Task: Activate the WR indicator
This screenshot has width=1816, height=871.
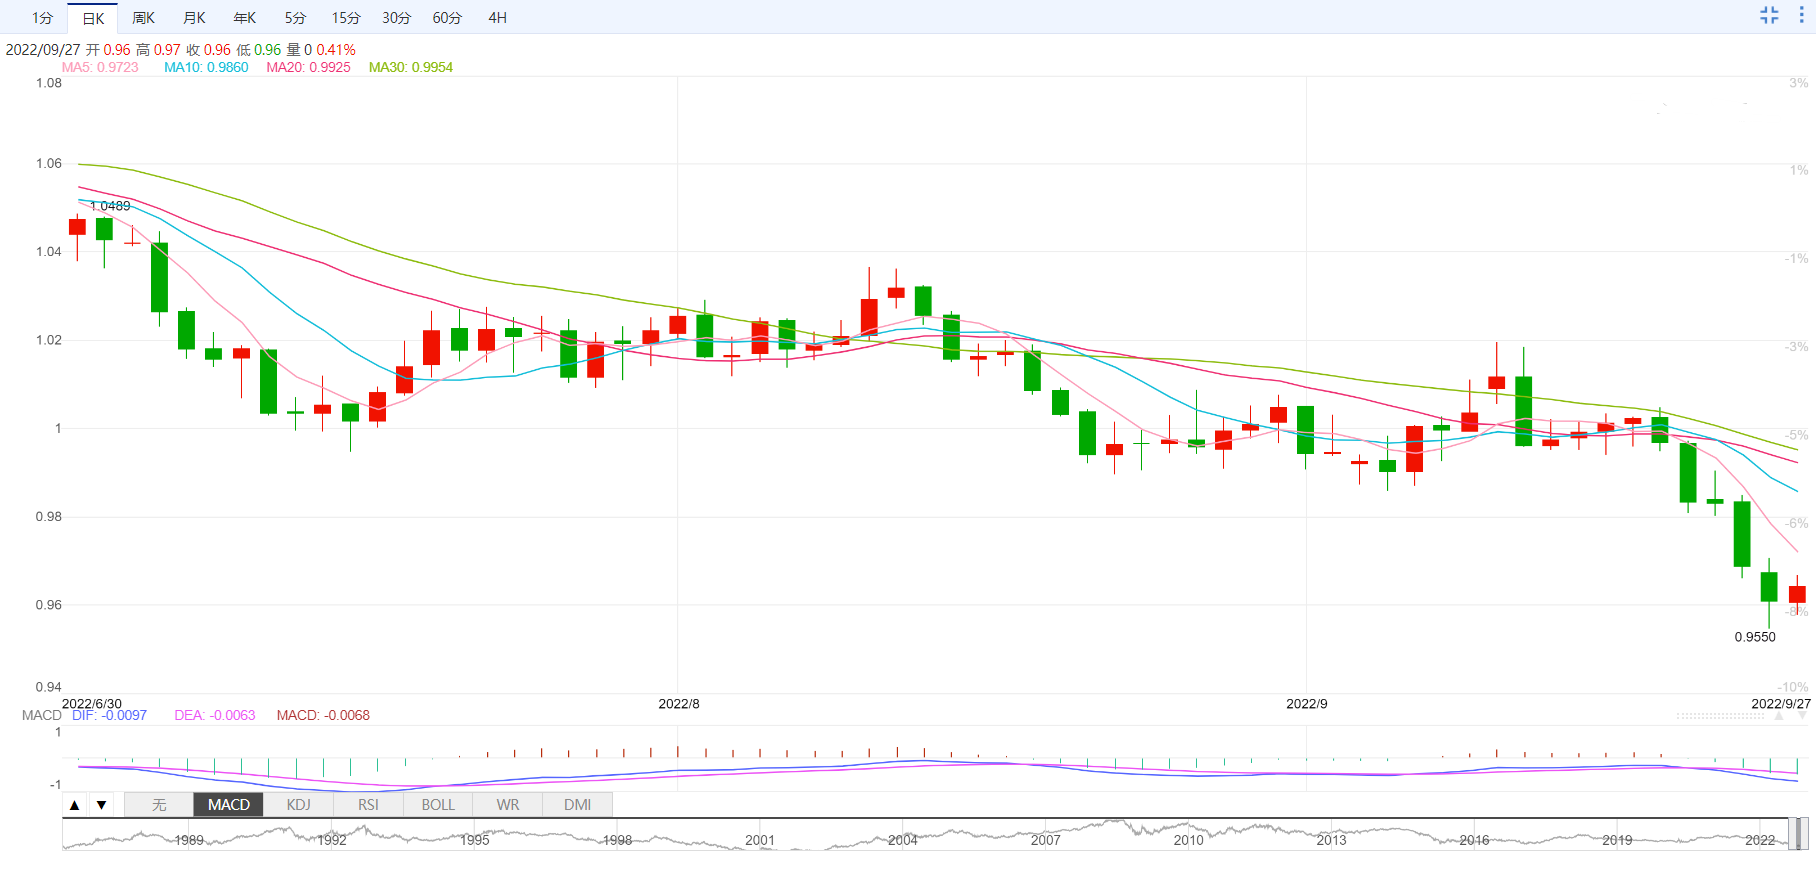Action: tap(508, 805)
